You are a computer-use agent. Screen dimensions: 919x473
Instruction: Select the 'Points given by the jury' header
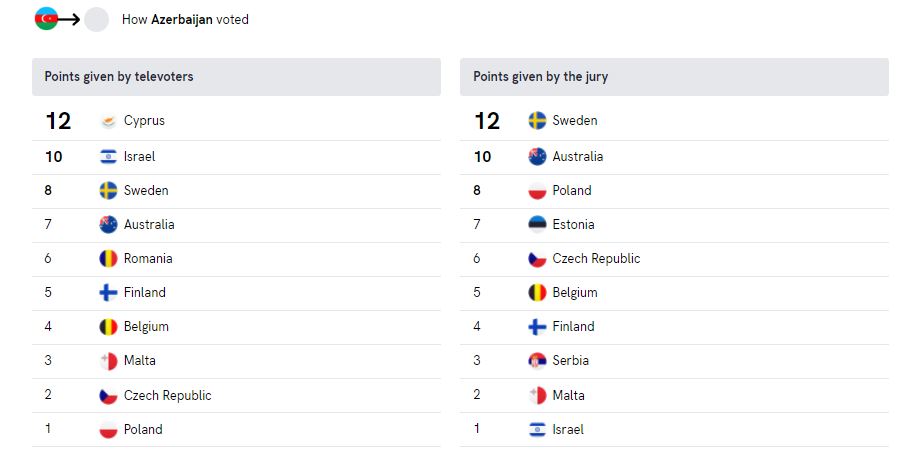pos(674,77)
